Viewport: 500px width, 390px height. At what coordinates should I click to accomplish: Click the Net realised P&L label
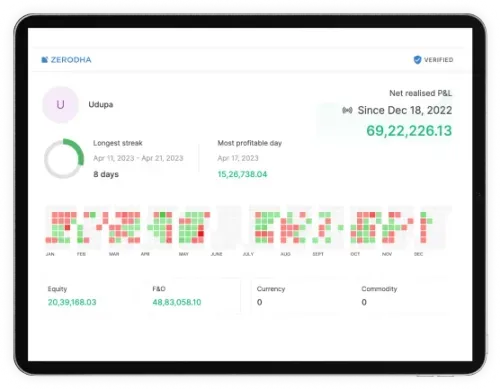(421, 93)
